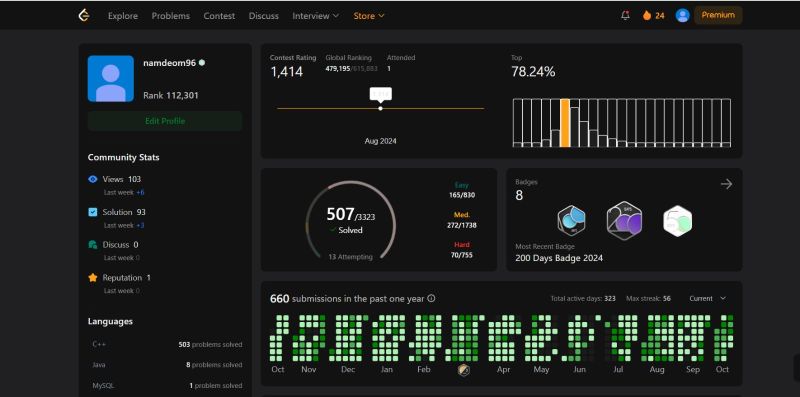Viewport: 800px width, 397px height.
Task: Click the LeetCode logo icon
Action: (x=84, y=15)
